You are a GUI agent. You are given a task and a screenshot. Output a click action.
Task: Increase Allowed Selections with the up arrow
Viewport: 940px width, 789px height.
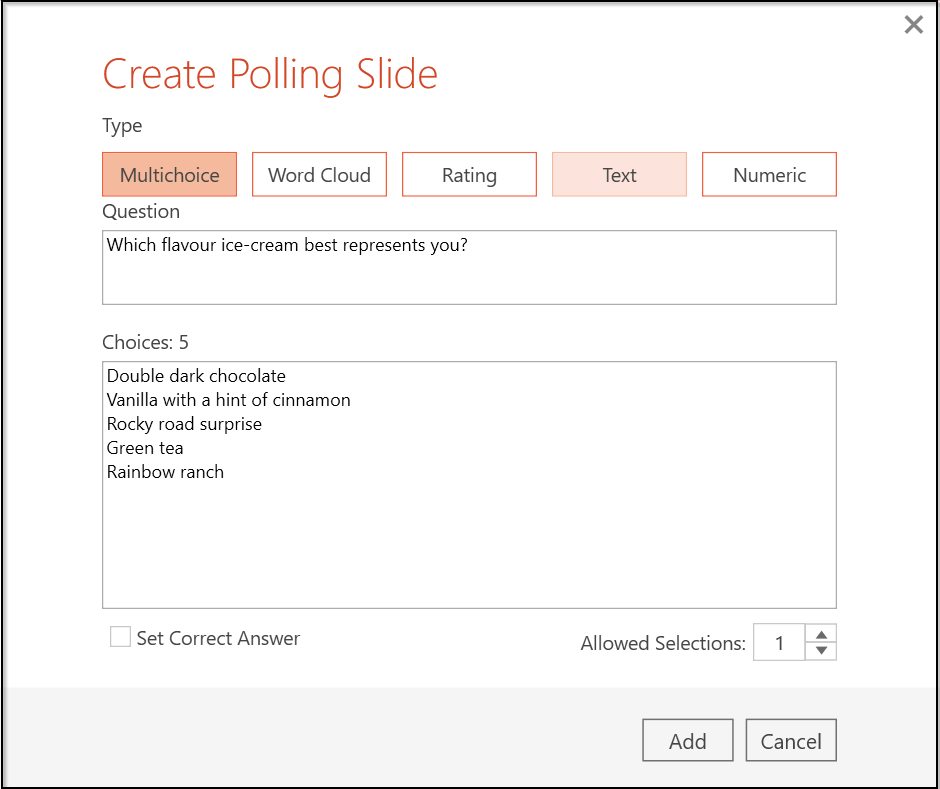click(x=821, y=634)
